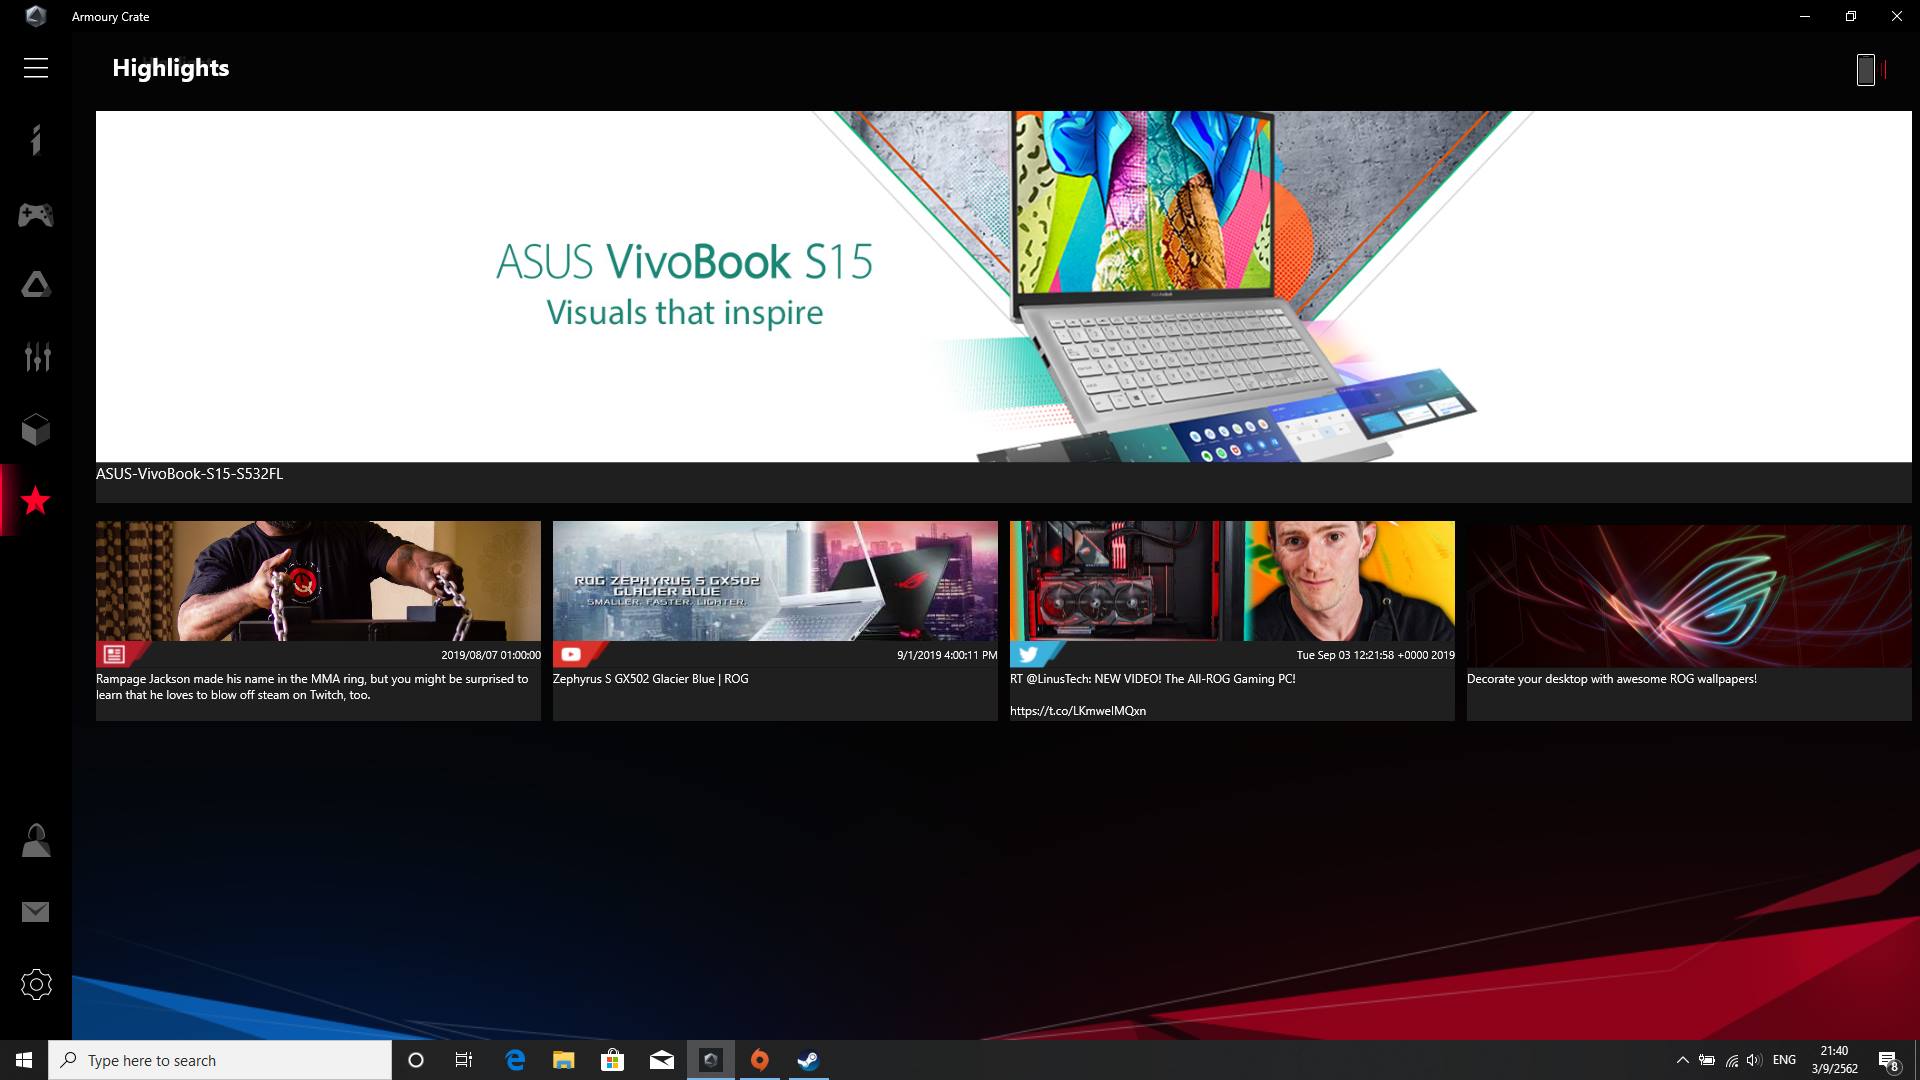1920x1080 pixels.
Task: Click the RT @LinusTech tweet text
Action: tap(1152, 679)
